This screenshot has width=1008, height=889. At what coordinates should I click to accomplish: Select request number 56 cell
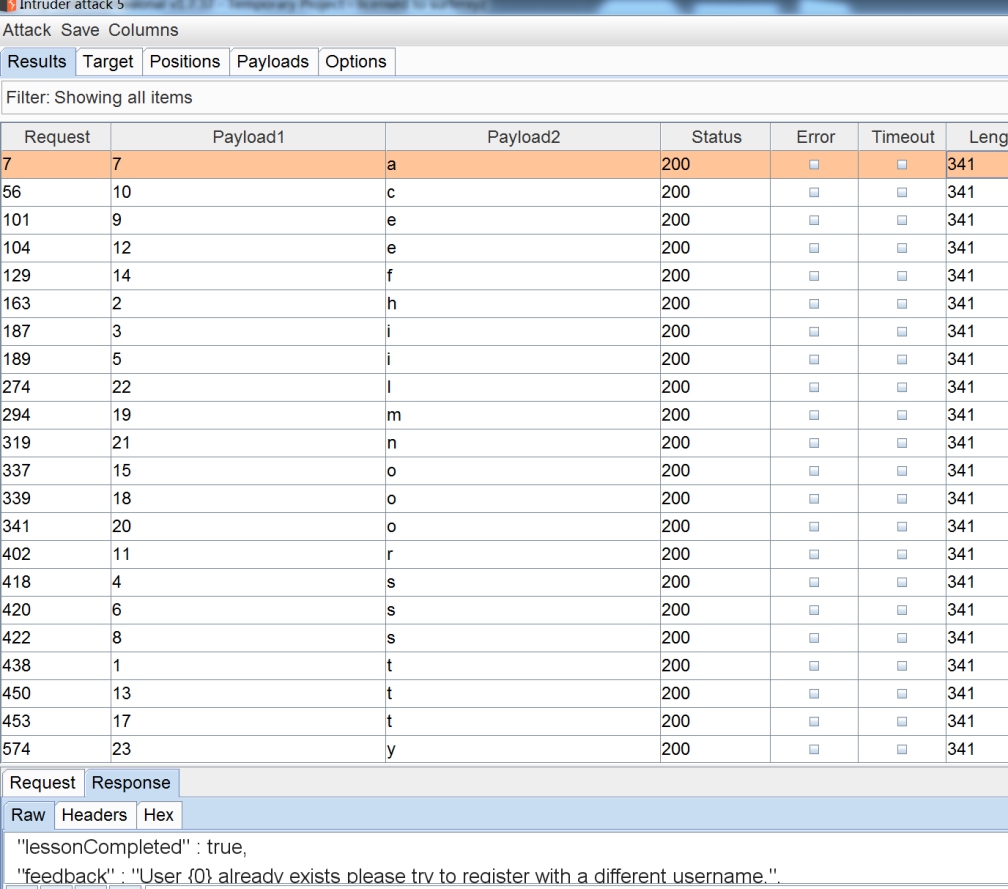click(56, 192)
